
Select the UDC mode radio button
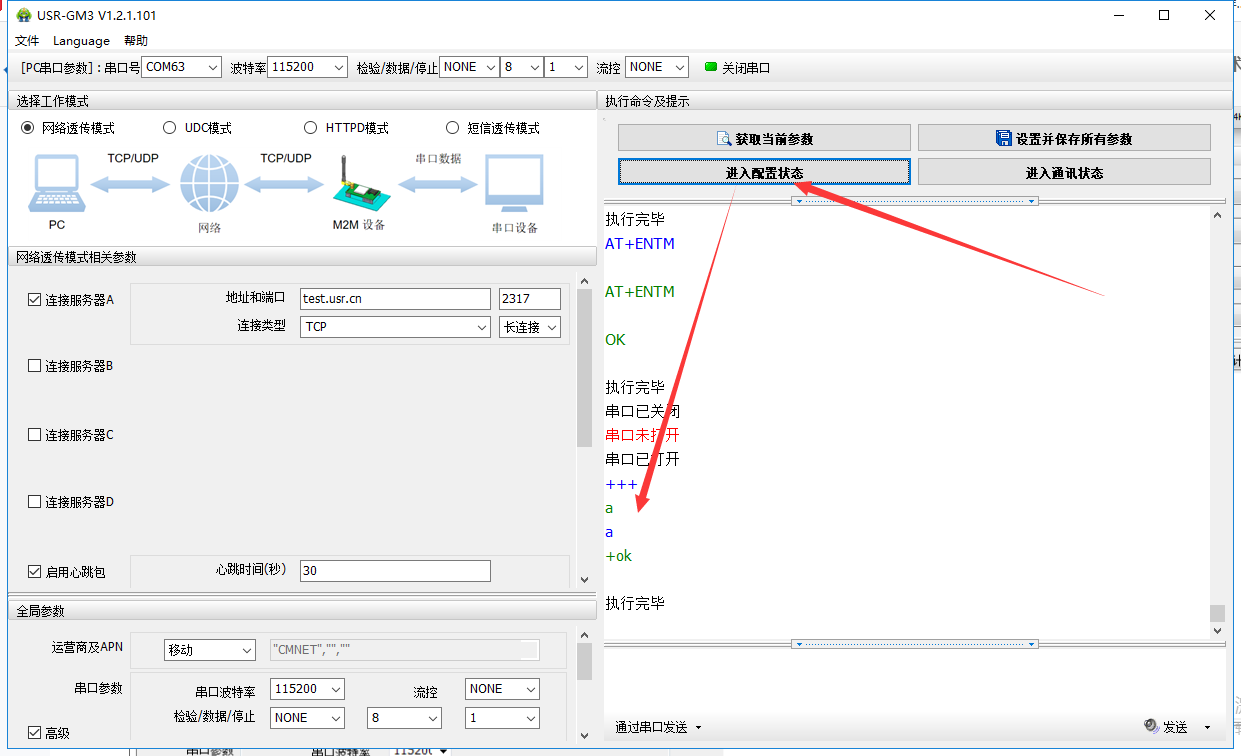[x=170, y=128]
